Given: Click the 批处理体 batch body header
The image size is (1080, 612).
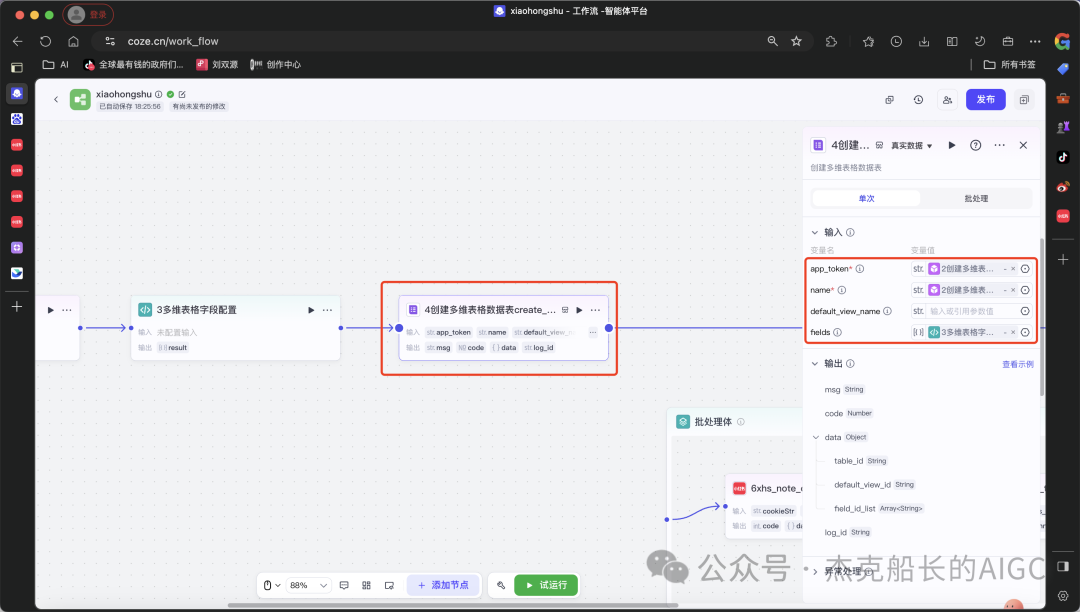Looking at the screenshot, I should pyautogui.click(x=713, y=422).
